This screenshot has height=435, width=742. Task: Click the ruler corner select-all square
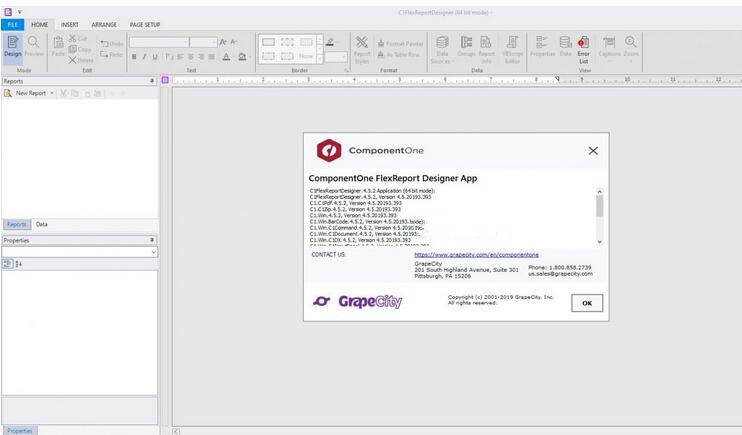165,80
